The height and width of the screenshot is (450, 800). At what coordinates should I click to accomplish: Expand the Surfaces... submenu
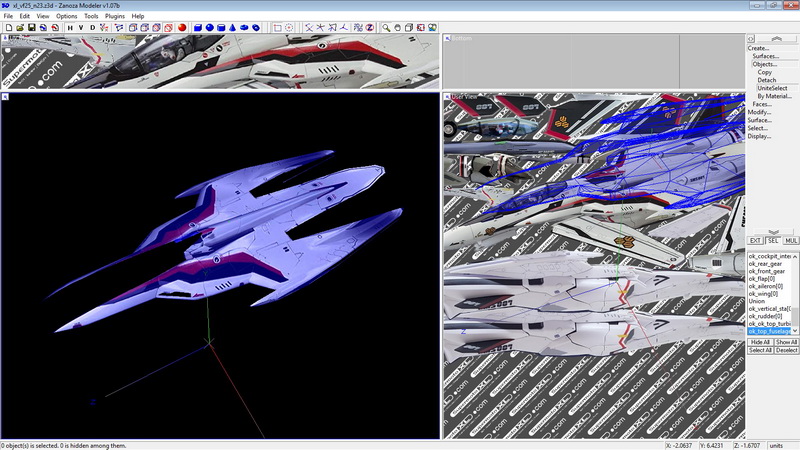pos(765,56)
